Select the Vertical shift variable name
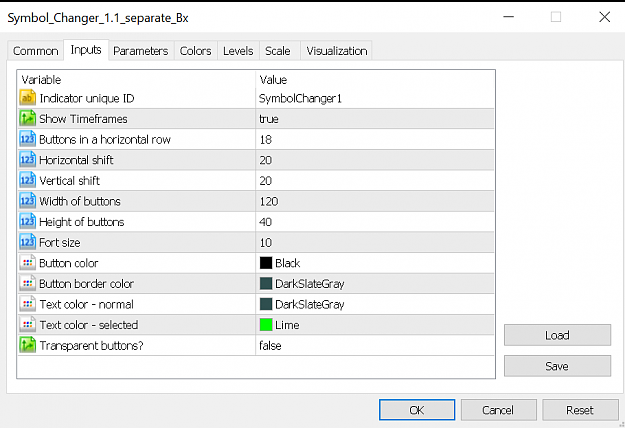625x428 pixels. click(69, 181)
